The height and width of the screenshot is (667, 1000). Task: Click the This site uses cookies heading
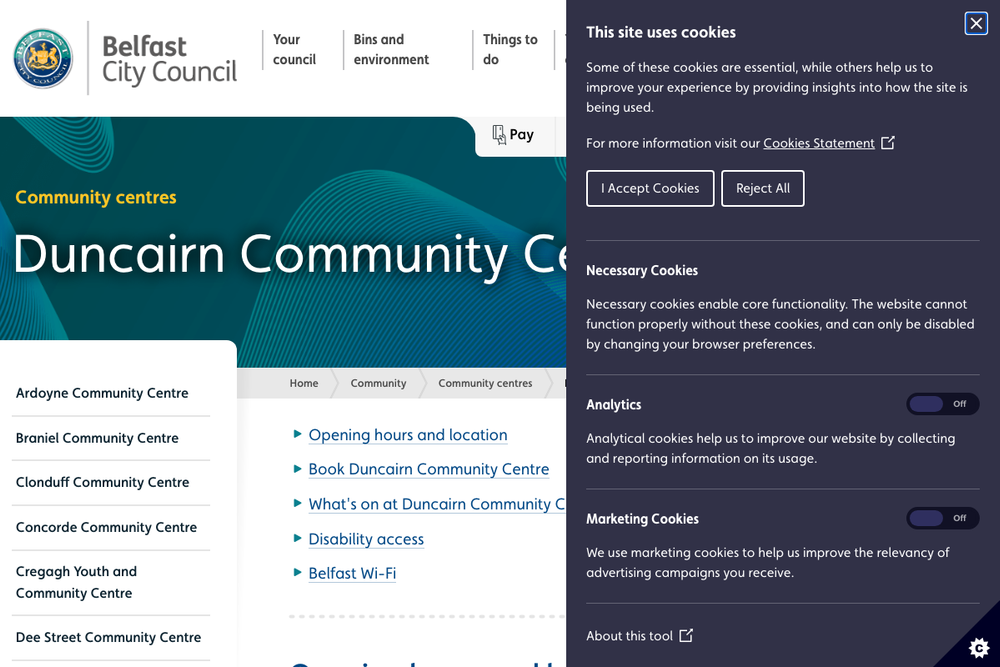click(661, 32)
